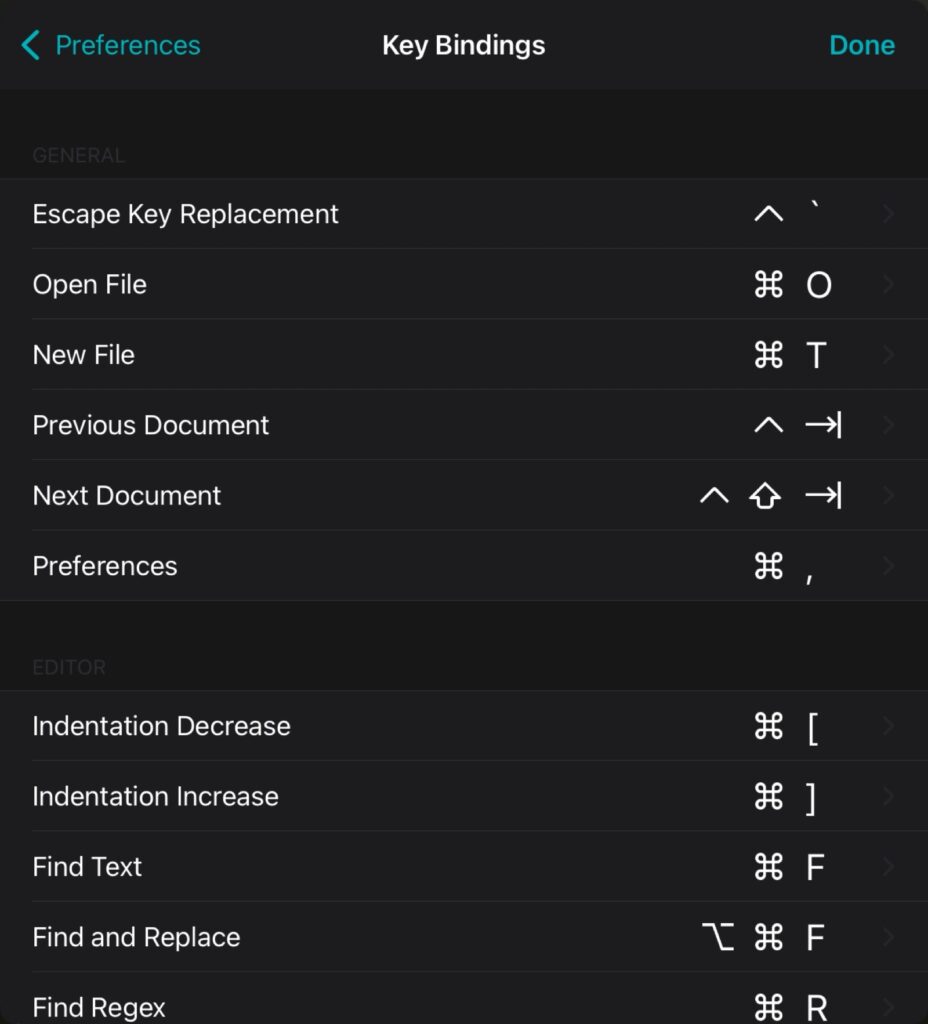Open the Preferences back link
Screen dimensions: 928x1024
coord(127,45)
